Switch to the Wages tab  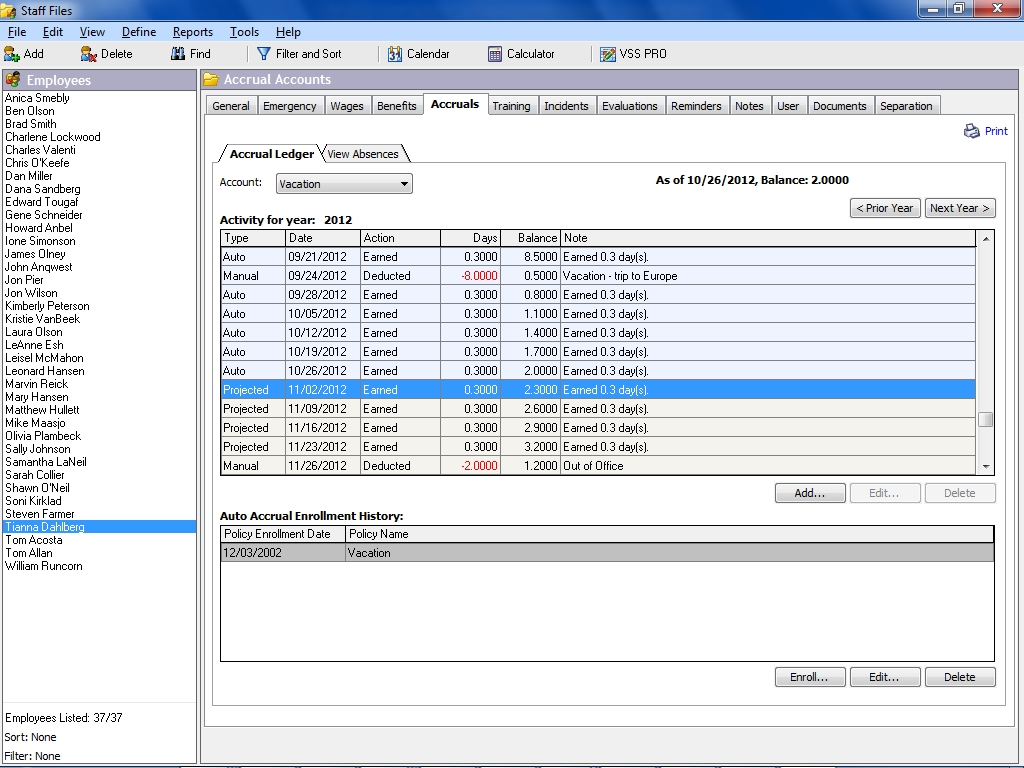click(347, 106)
